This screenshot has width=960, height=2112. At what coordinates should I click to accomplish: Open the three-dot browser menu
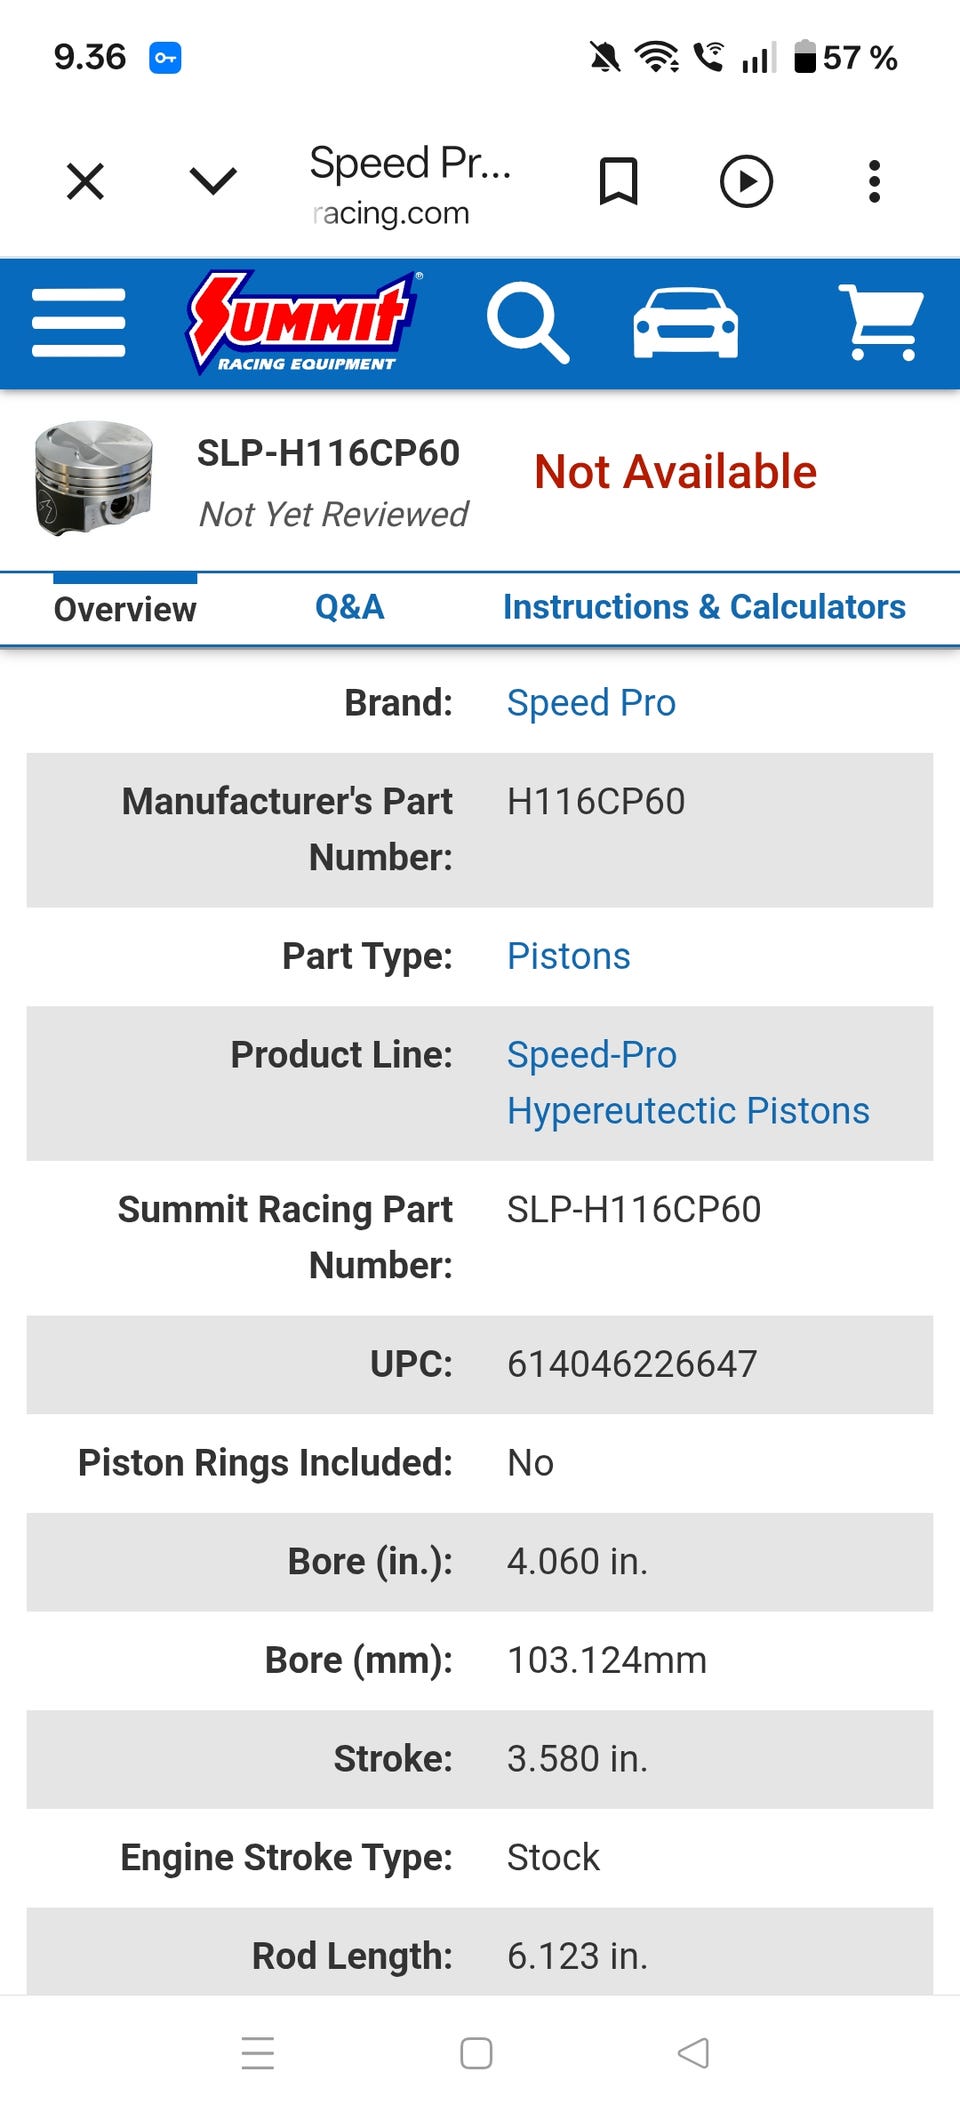coord(874,182)
